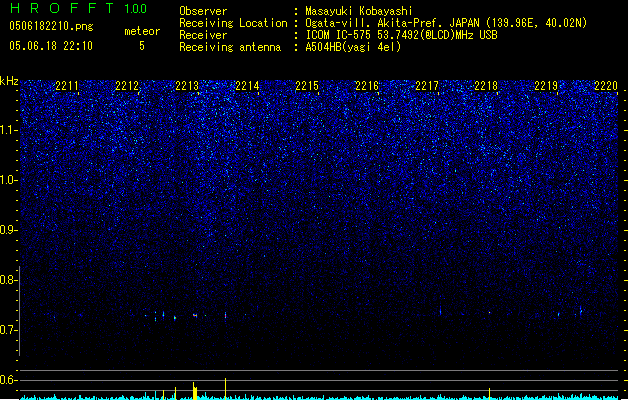Select the Ogata-vill. Akita-Pref. JAPAN location text
Image resolution: width=629 pixels, height=400 pixels.
point(446,23)
